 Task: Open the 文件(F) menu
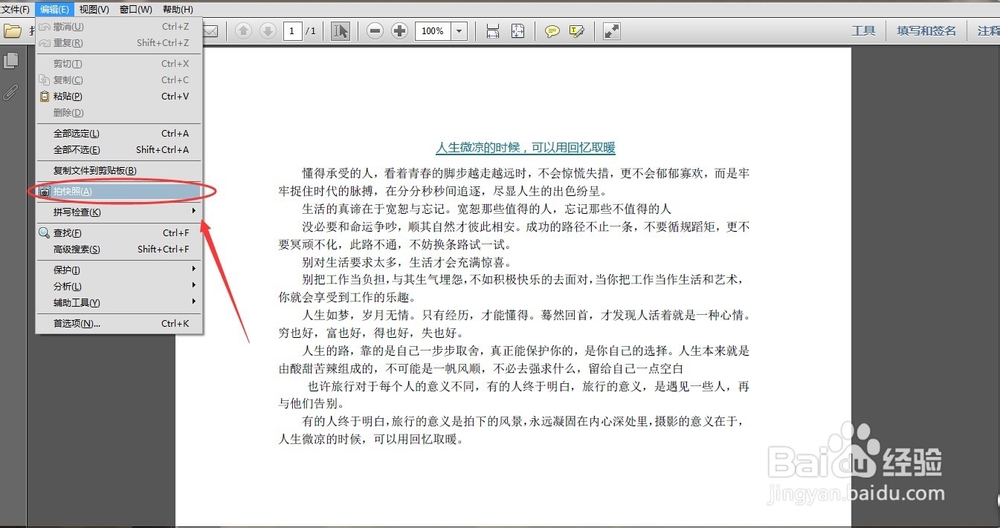point(15,10)
